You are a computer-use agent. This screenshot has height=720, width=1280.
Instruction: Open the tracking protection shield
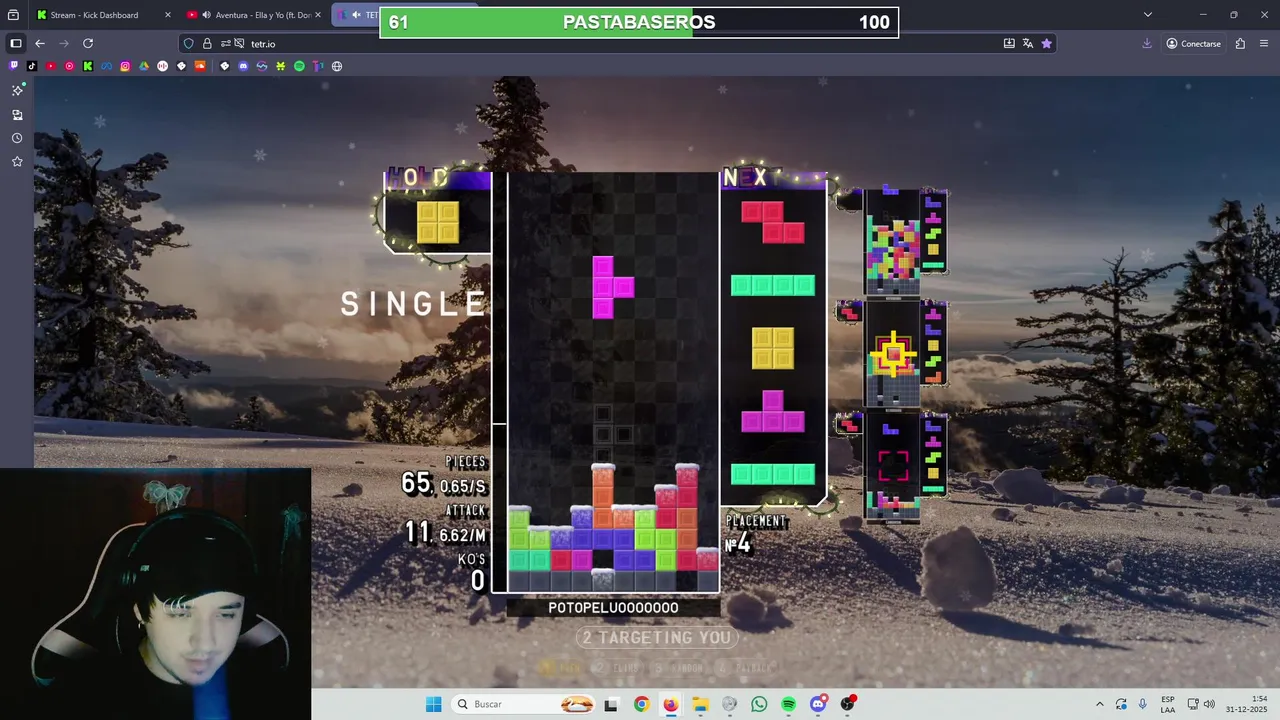coord(188,44)
